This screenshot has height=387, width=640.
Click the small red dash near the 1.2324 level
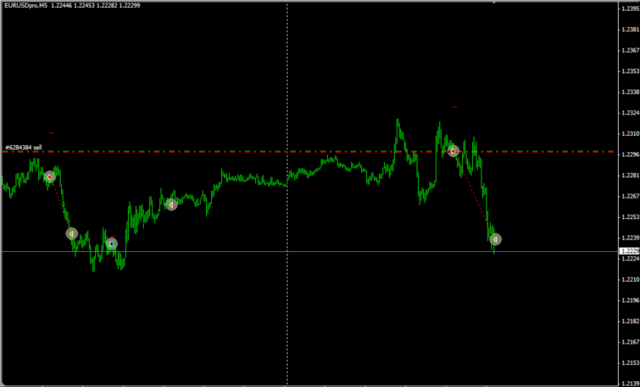click(455, 107)
